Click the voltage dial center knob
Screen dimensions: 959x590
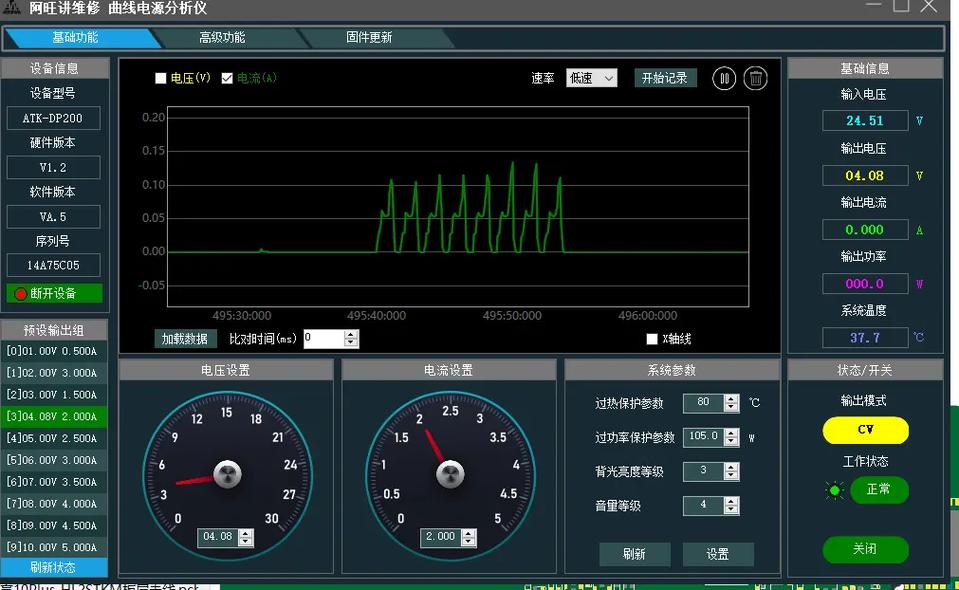[228, 475]
